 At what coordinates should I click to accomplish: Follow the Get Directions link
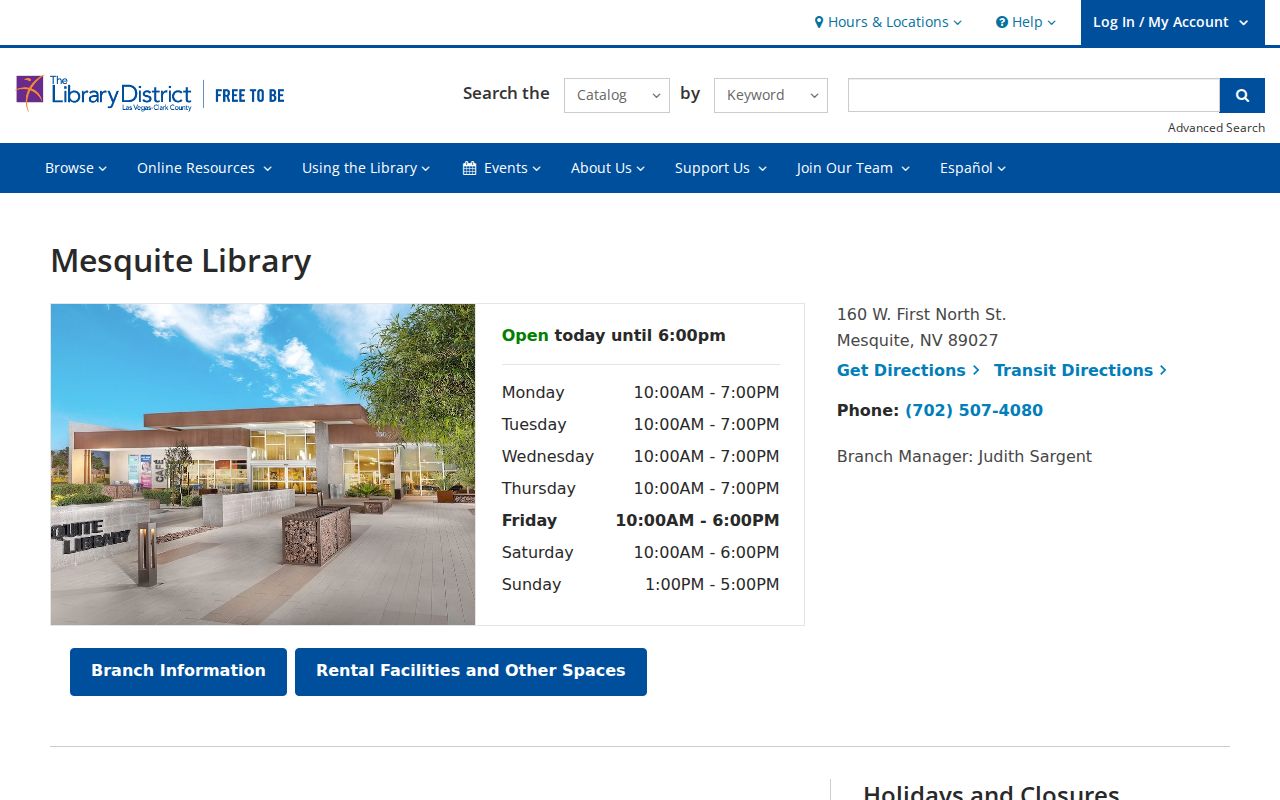click(x=908, y=370)
